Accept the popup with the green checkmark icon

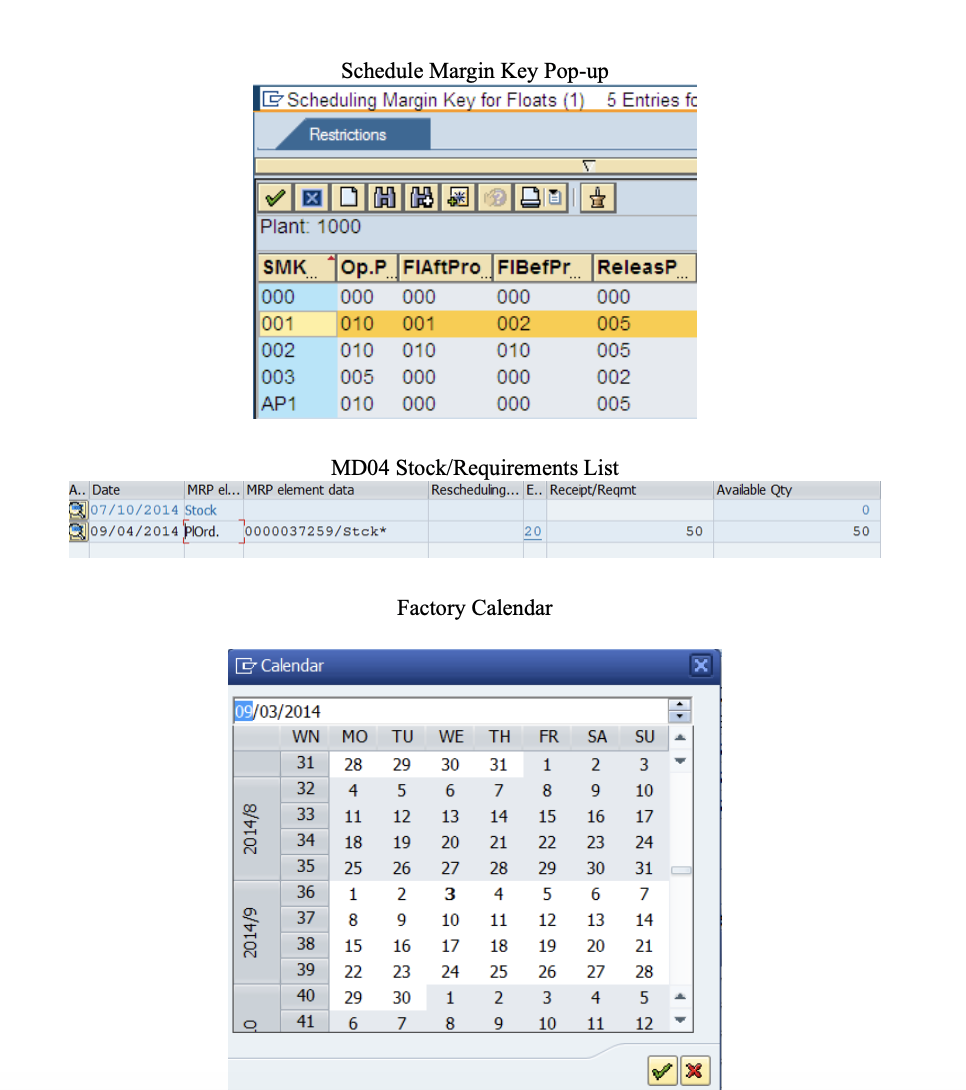point(275,197)
